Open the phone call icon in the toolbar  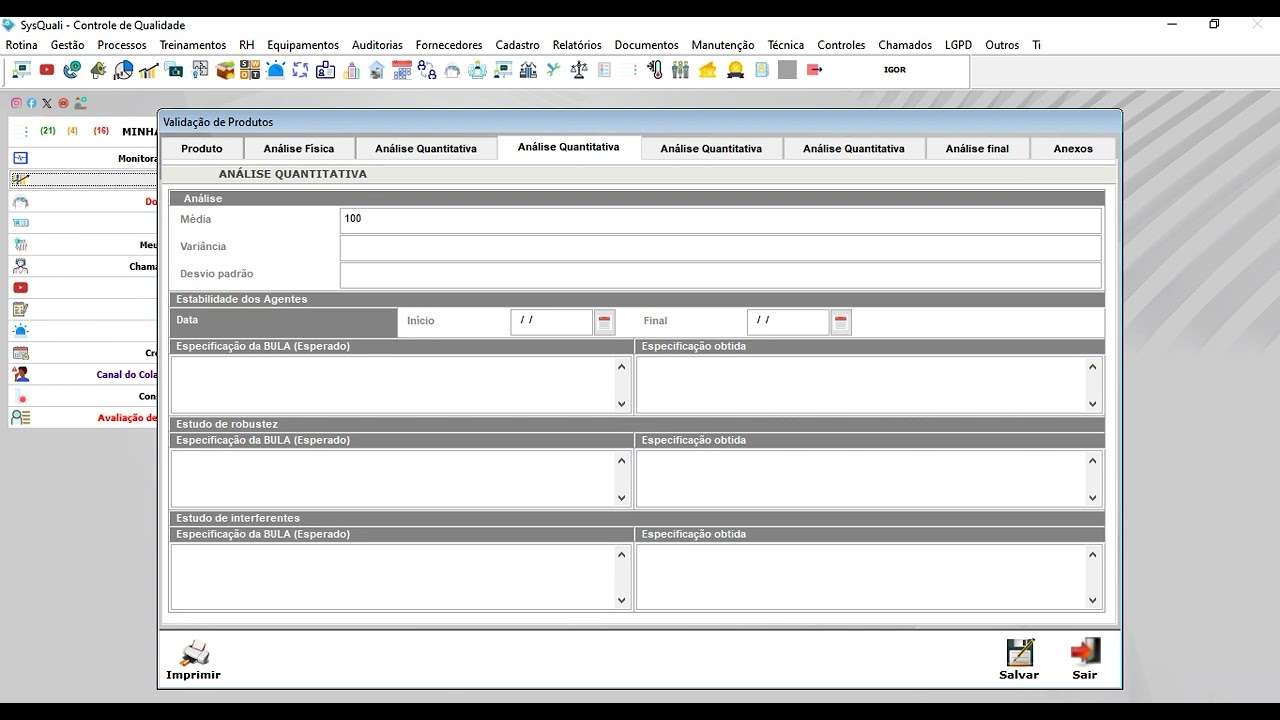point(71,70)
